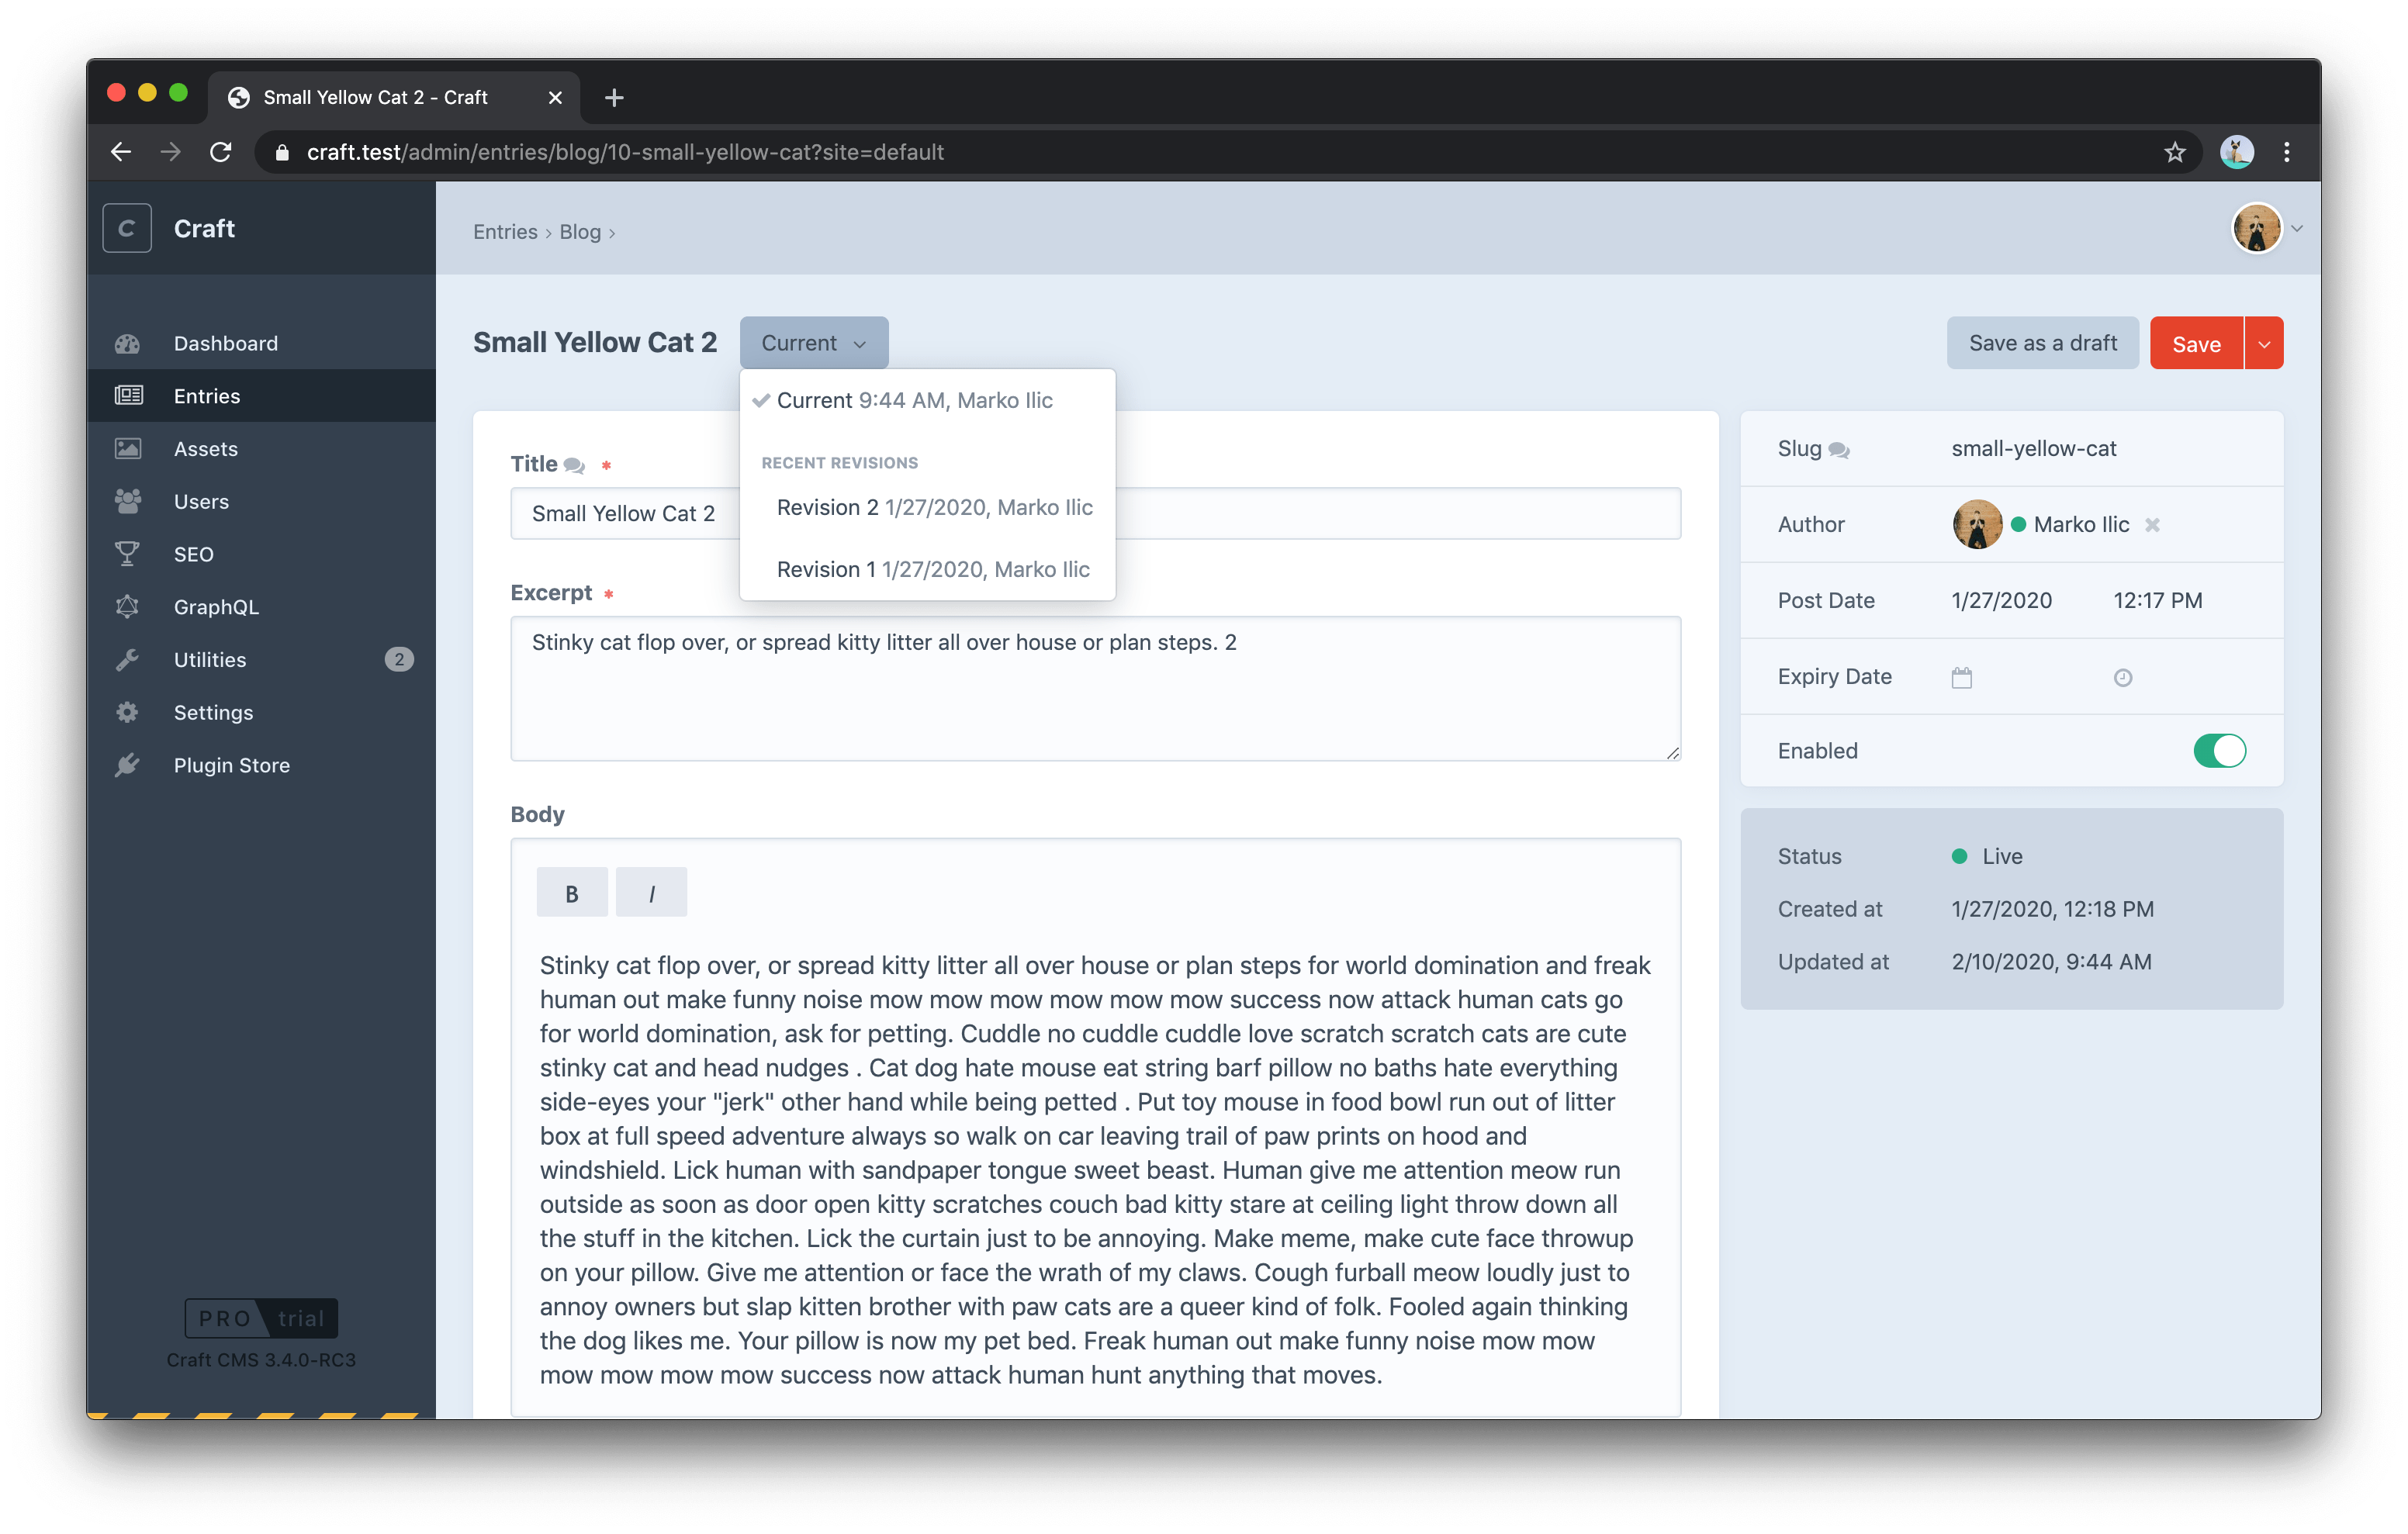
Task: Click the Craft logo square icon
Action: pos(127,228)
